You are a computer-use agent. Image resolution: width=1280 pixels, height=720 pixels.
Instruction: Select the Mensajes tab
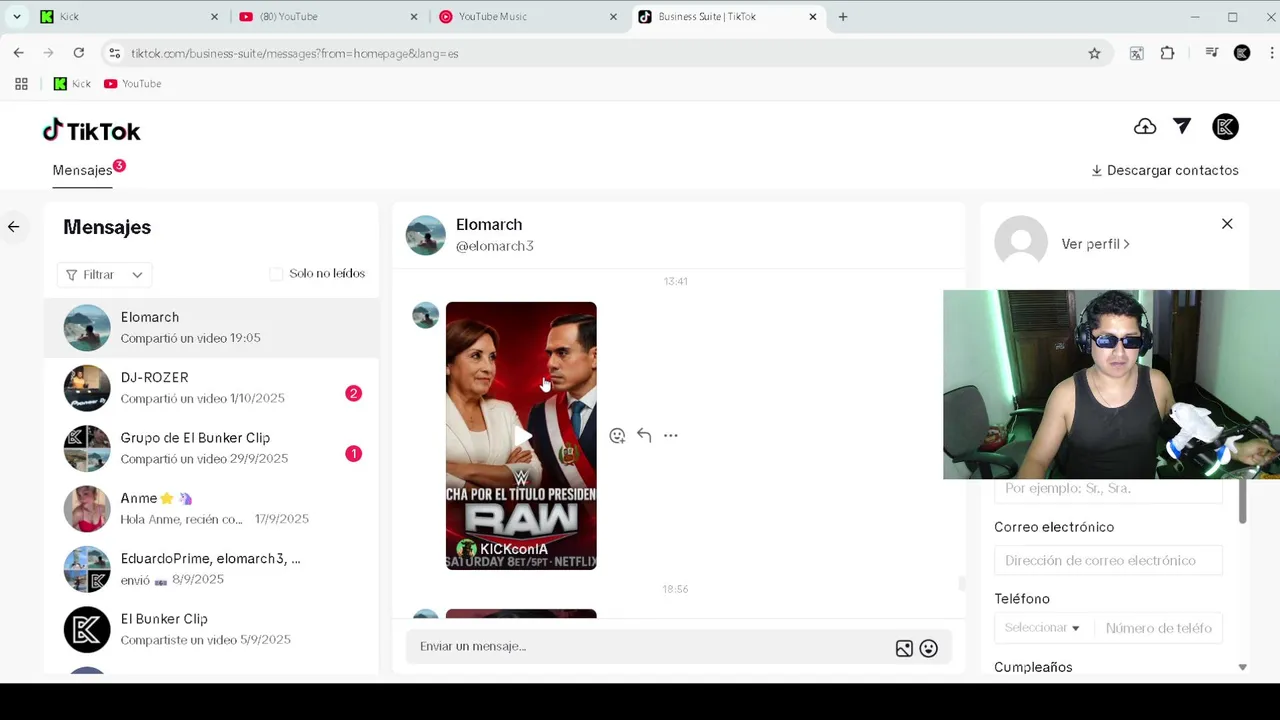[82, 170]
